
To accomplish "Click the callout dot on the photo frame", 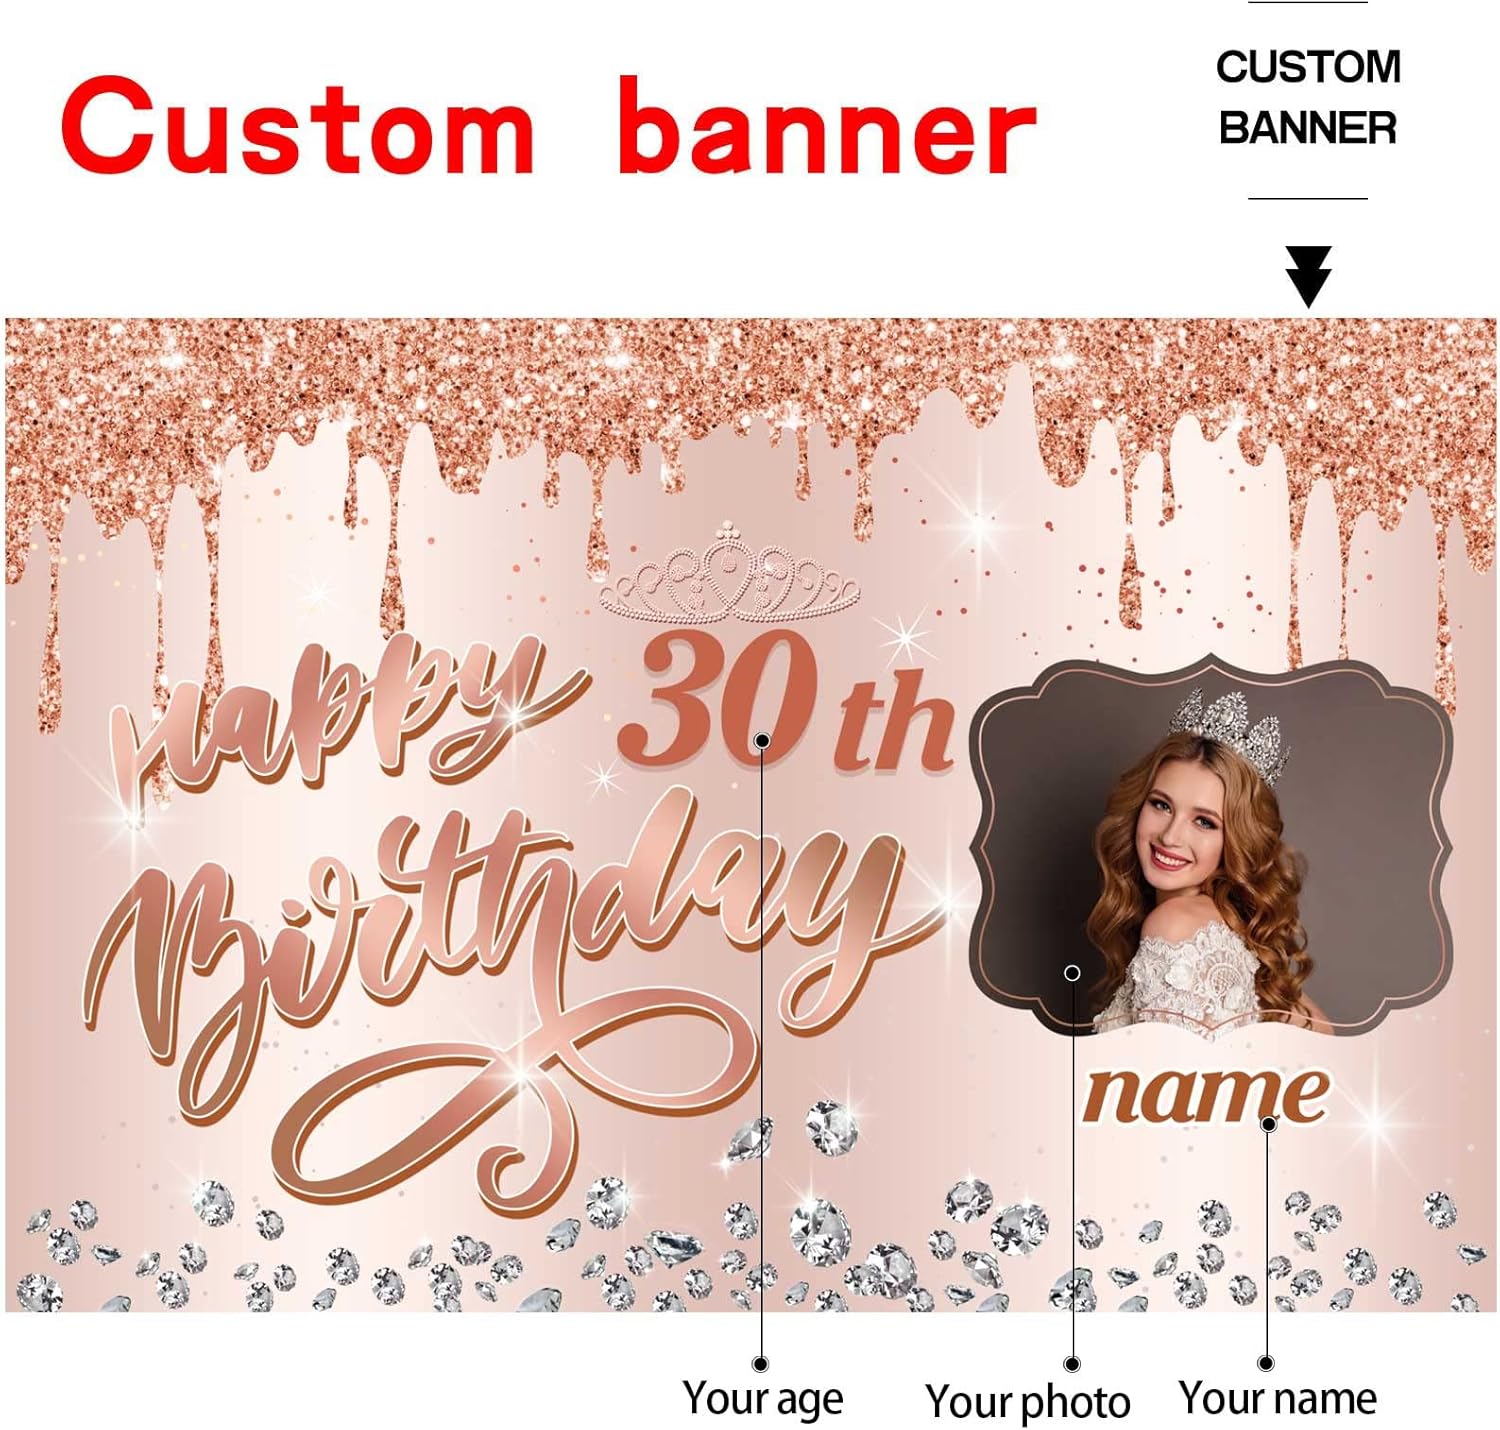I will click(1072, 973).
